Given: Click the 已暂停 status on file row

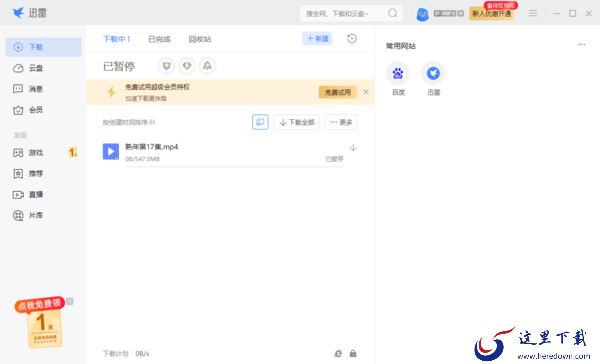Looking at the screenshot, I should click(334, 159).
